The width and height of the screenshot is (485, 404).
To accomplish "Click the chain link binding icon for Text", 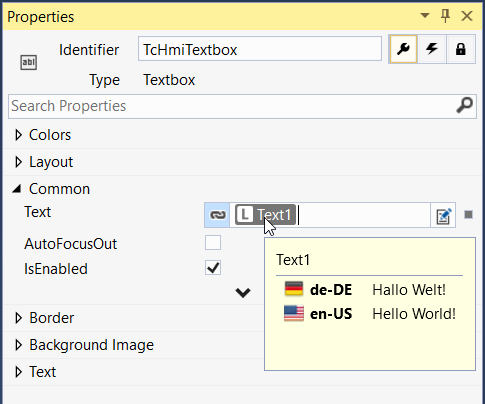I will coord(217,215).
